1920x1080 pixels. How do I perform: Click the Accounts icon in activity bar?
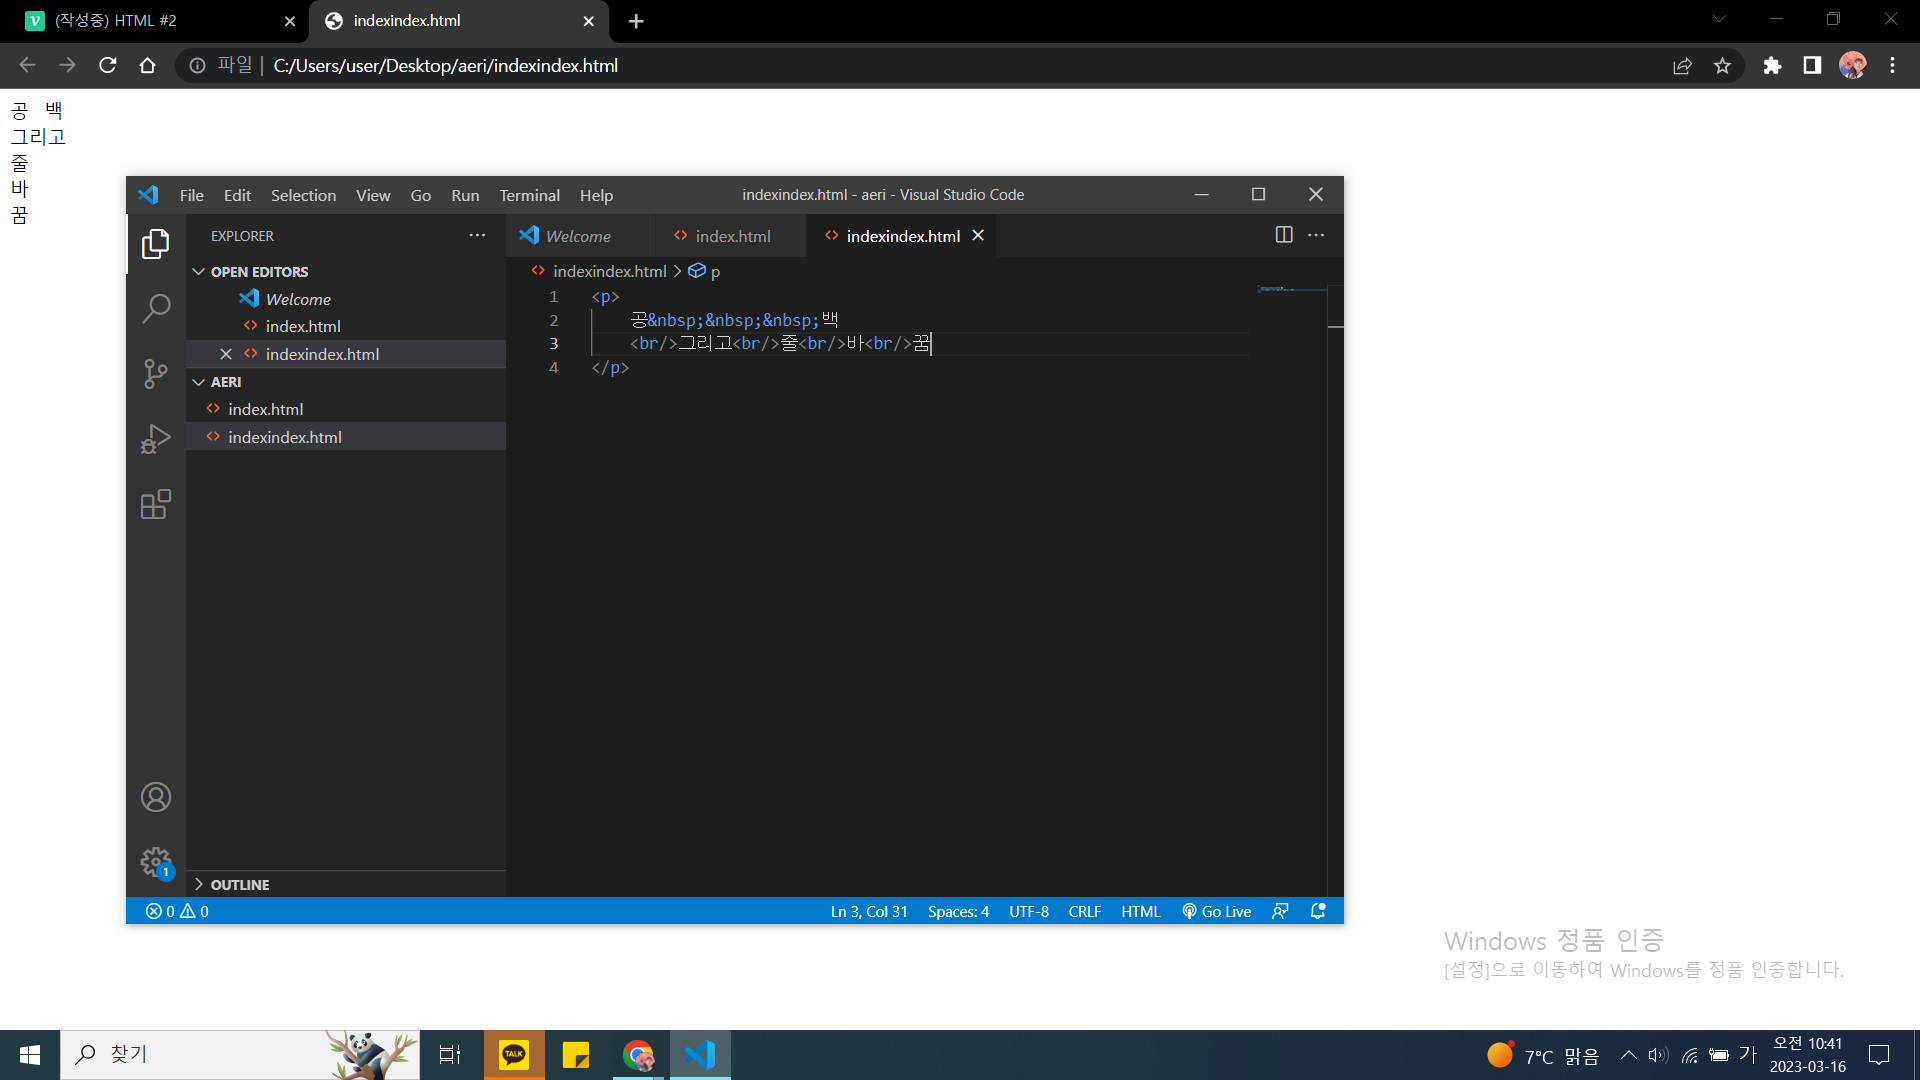pyautogui.click(x=156, y=797)
